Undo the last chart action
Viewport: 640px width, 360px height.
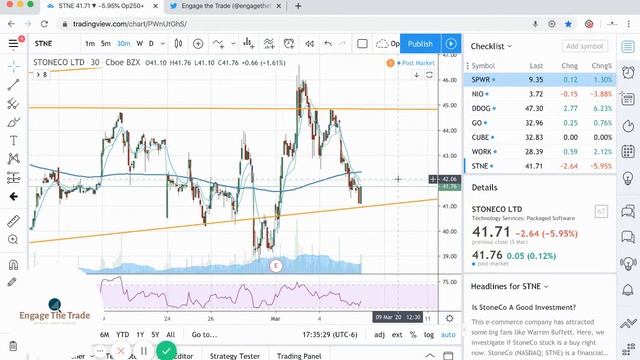(328, 43)
